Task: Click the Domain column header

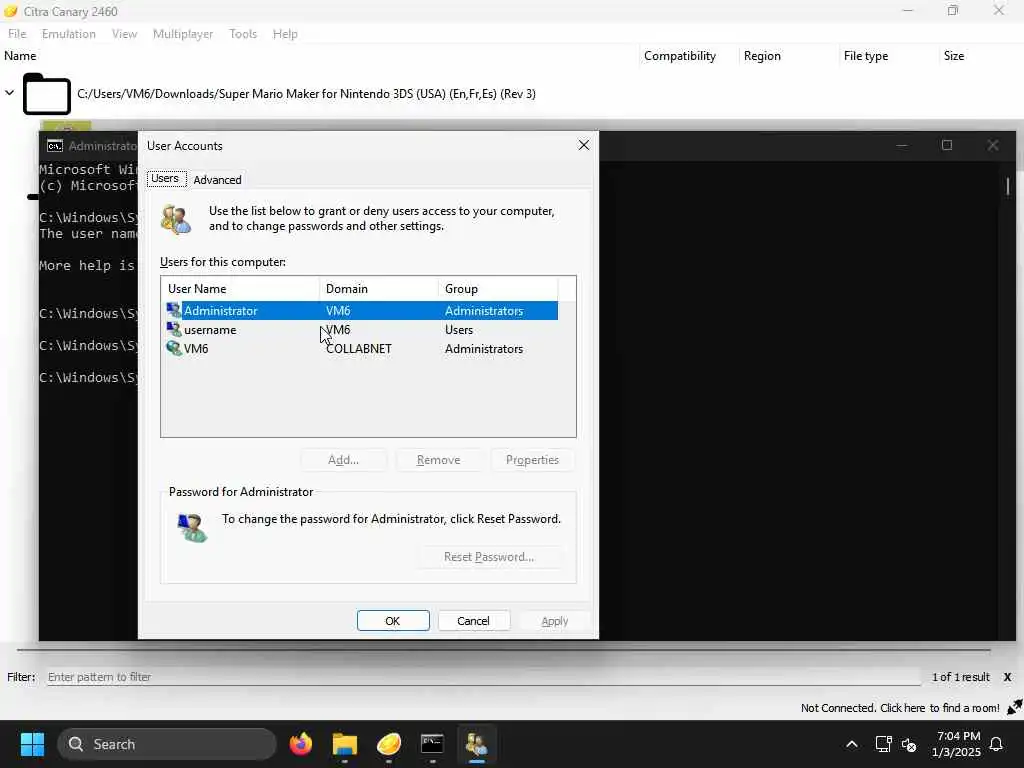Action: 379,289
